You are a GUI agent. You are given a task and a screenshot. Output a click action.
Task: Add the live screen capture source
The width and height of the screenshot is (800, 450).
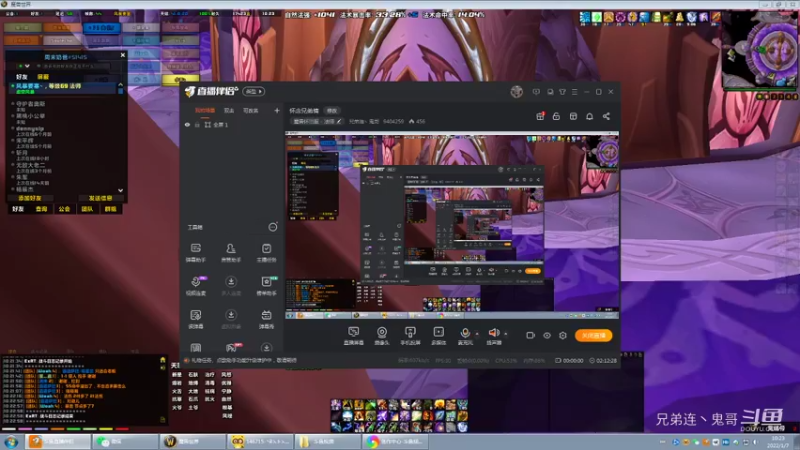(x=353, y=336)
